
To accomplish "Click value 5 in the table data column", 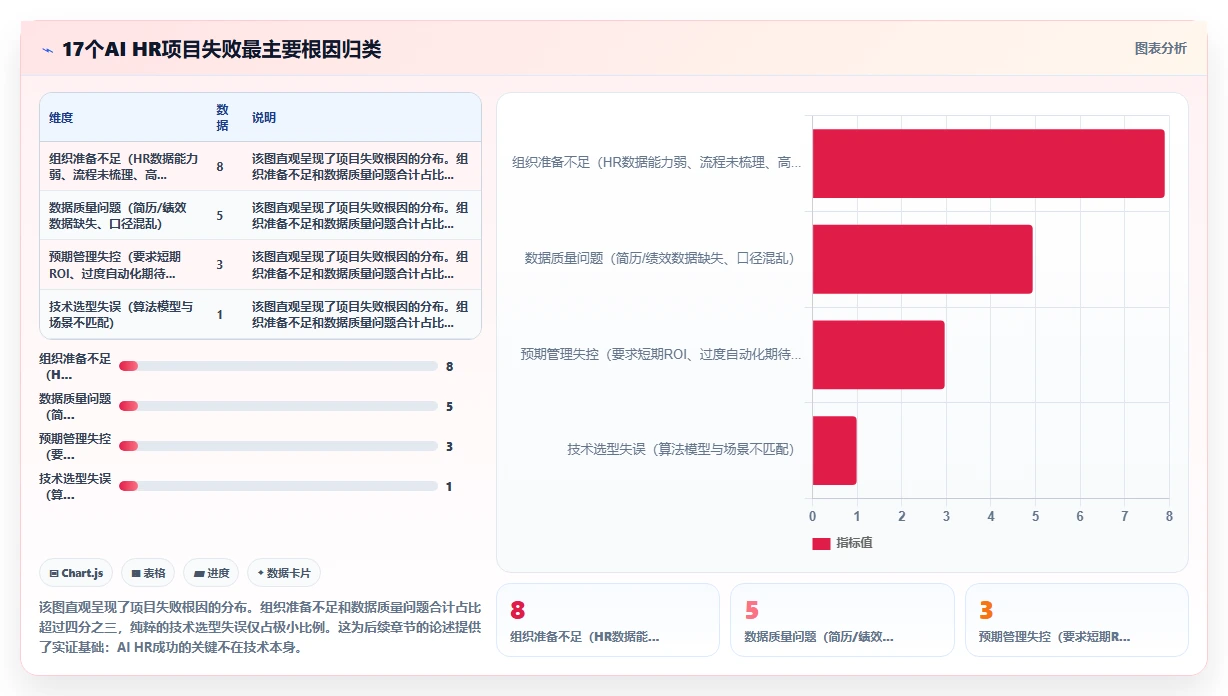I will [220, 216].
